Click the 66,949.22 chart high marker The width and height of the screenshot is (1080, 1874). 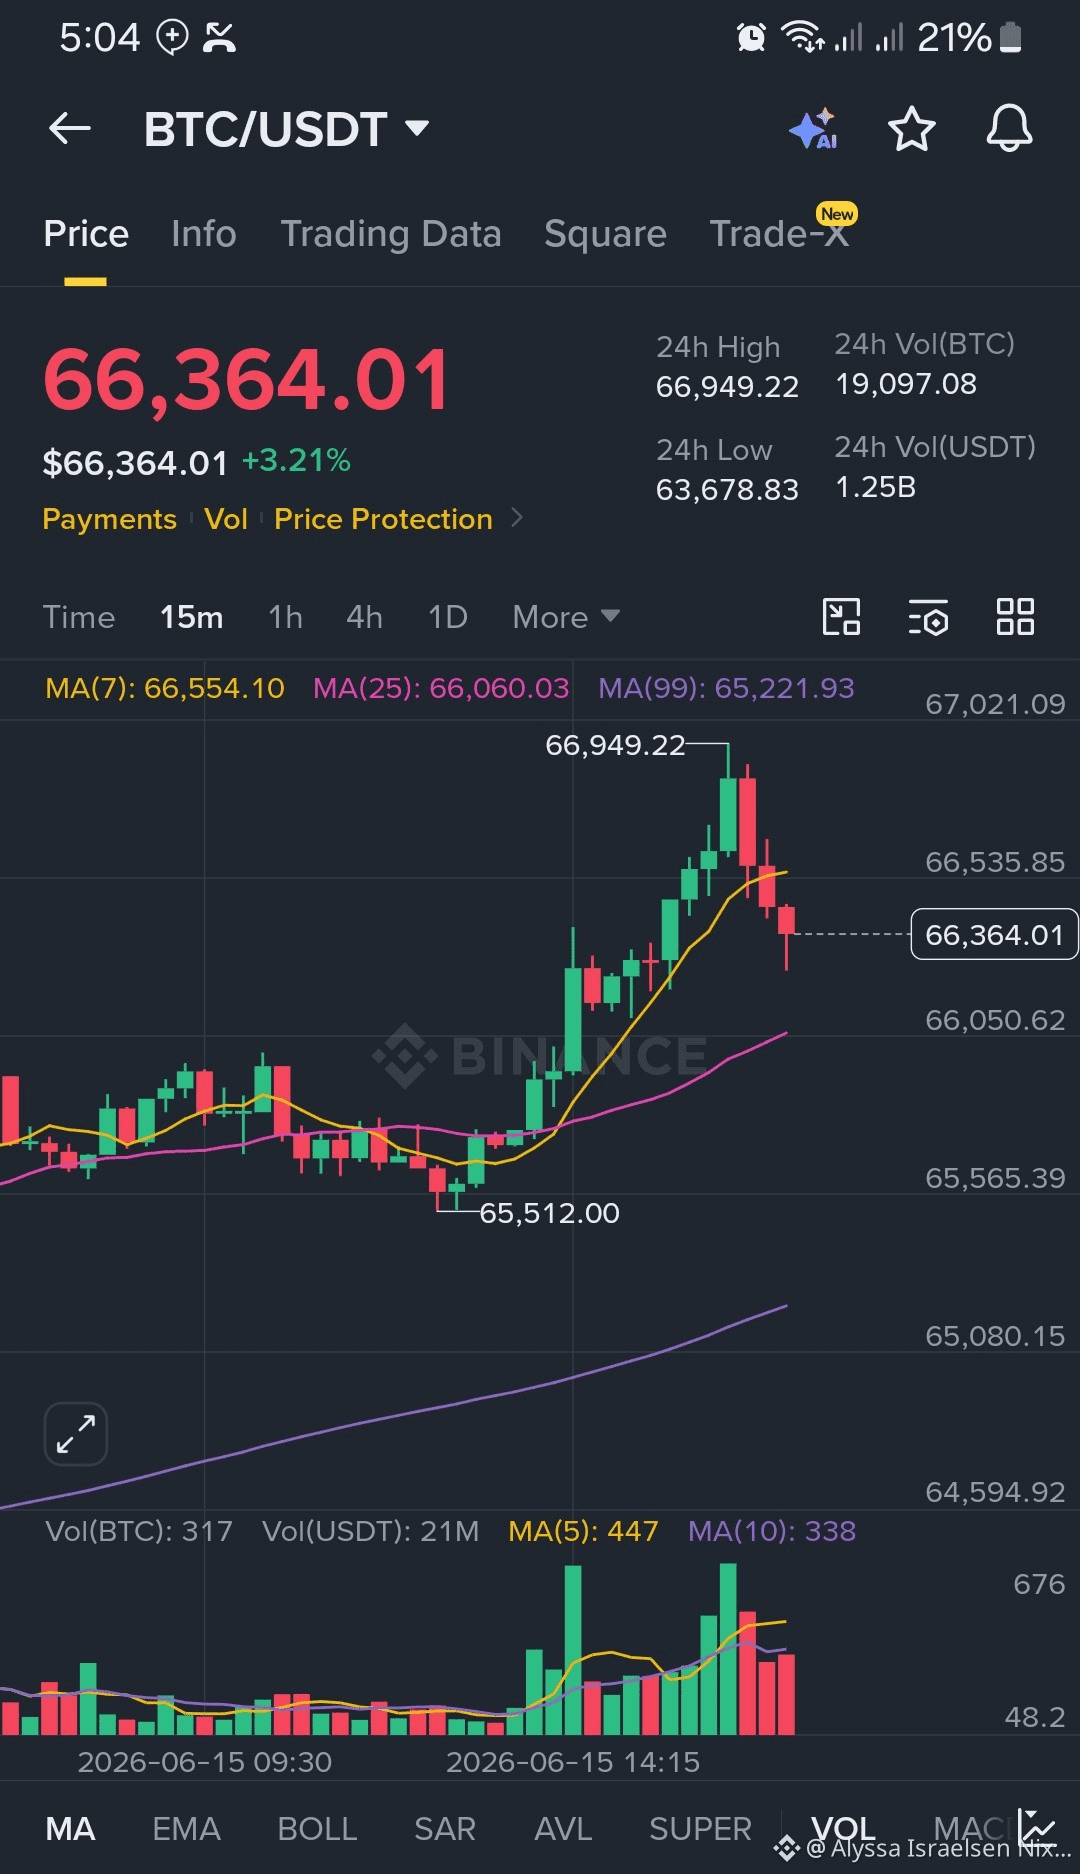point(615,745)
